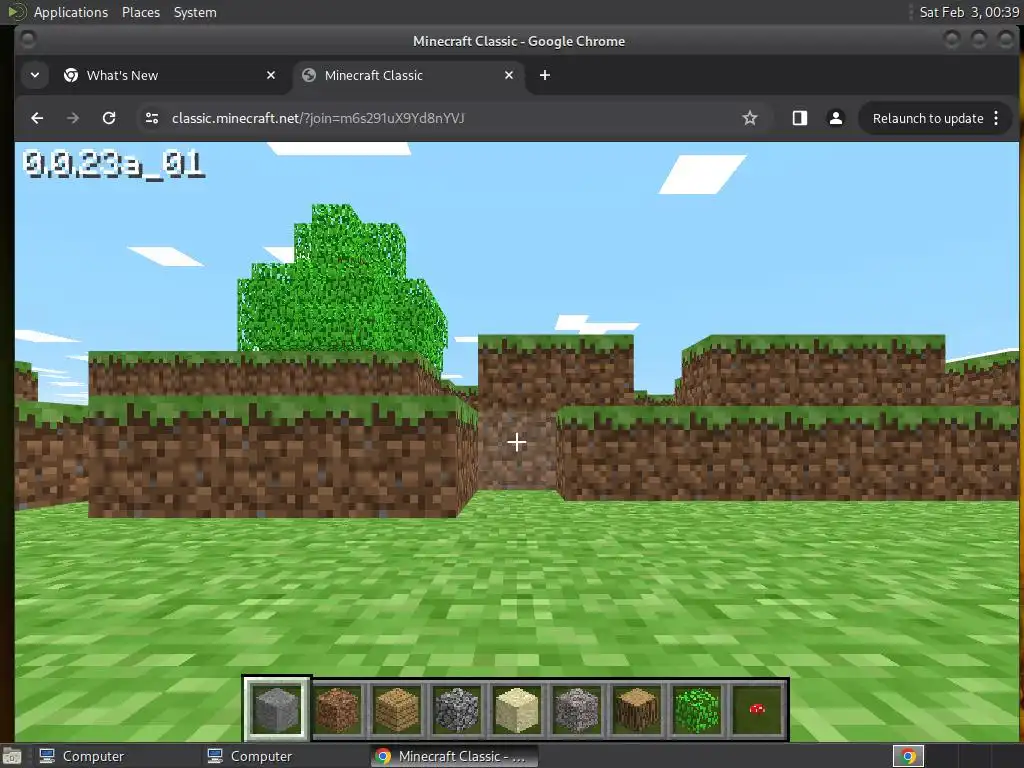Go back to the previous page
The height and width of the screenshot is (768, 1024).
[37, 118]
